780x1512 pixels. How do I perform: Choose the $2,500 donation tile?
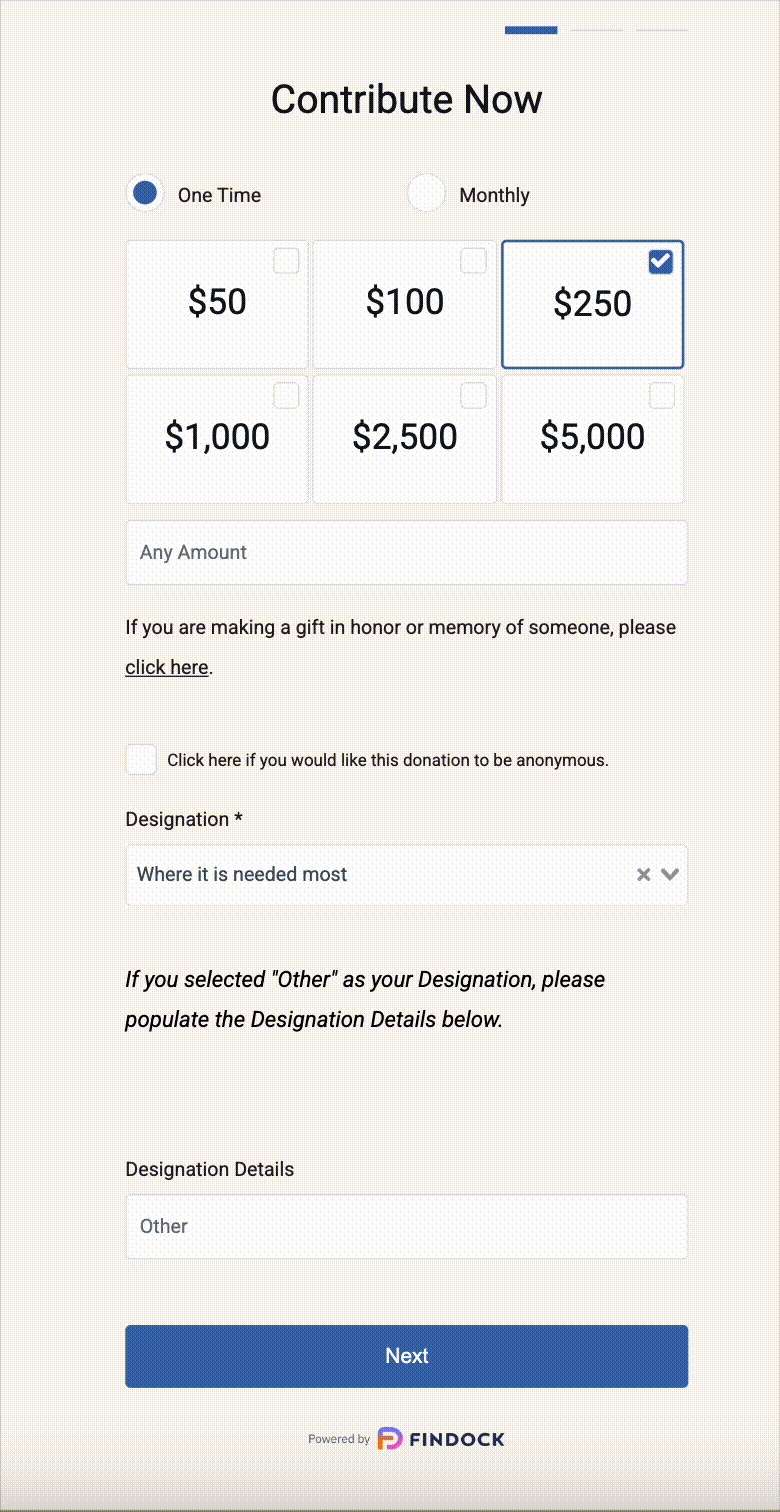(x=405, y=438)
